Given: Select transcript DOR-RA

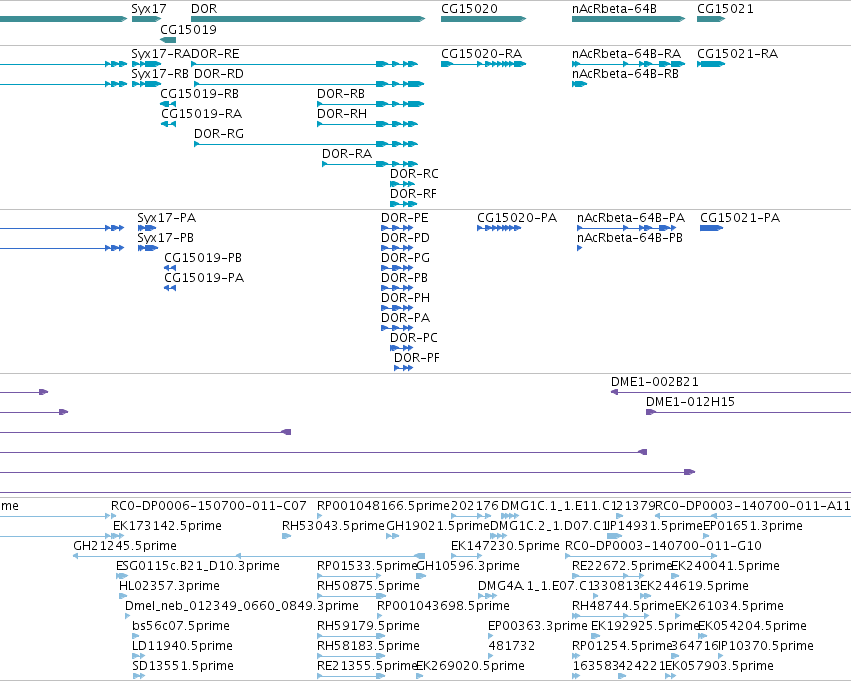Looking at the screenshot, I should coord(370,164).
